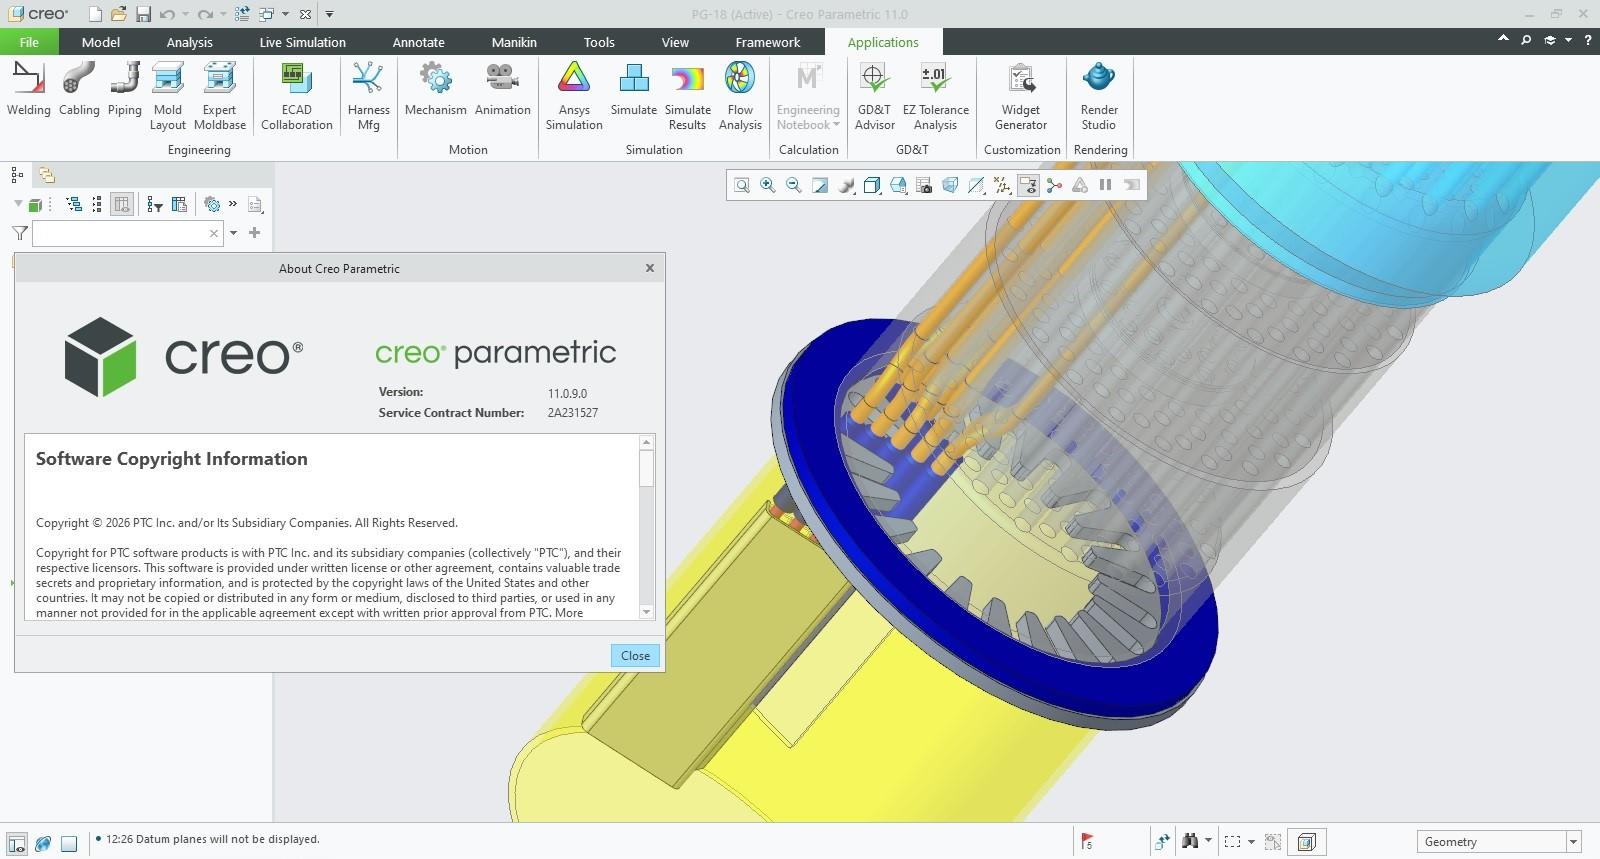Pause simulation in graphics toolbar
The image size is (1600, 859).
coord(1106,185)
